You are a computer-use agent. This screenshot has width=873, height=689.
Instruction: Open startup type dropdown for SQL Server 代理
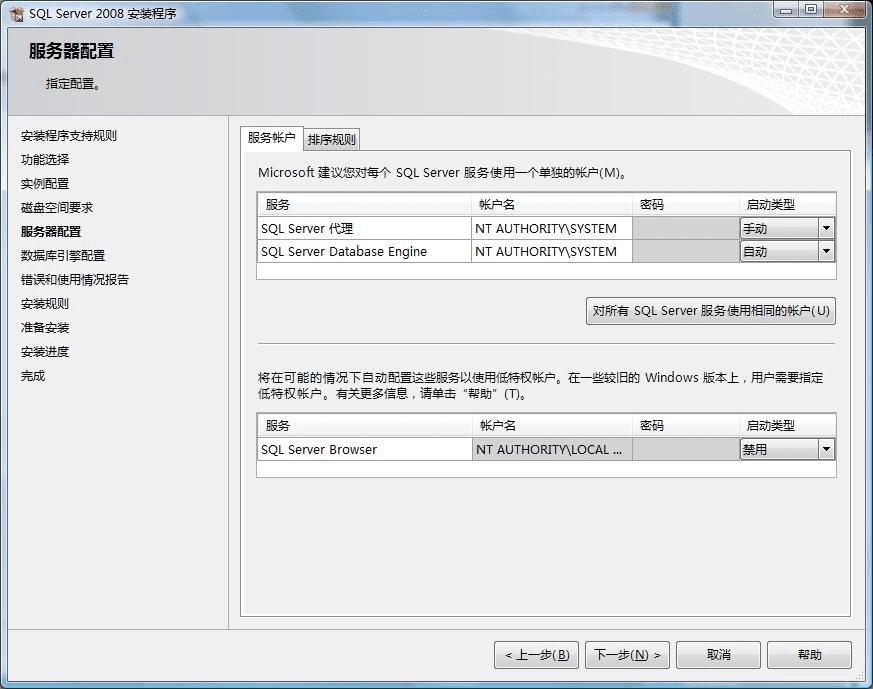(x=826, y=228)
